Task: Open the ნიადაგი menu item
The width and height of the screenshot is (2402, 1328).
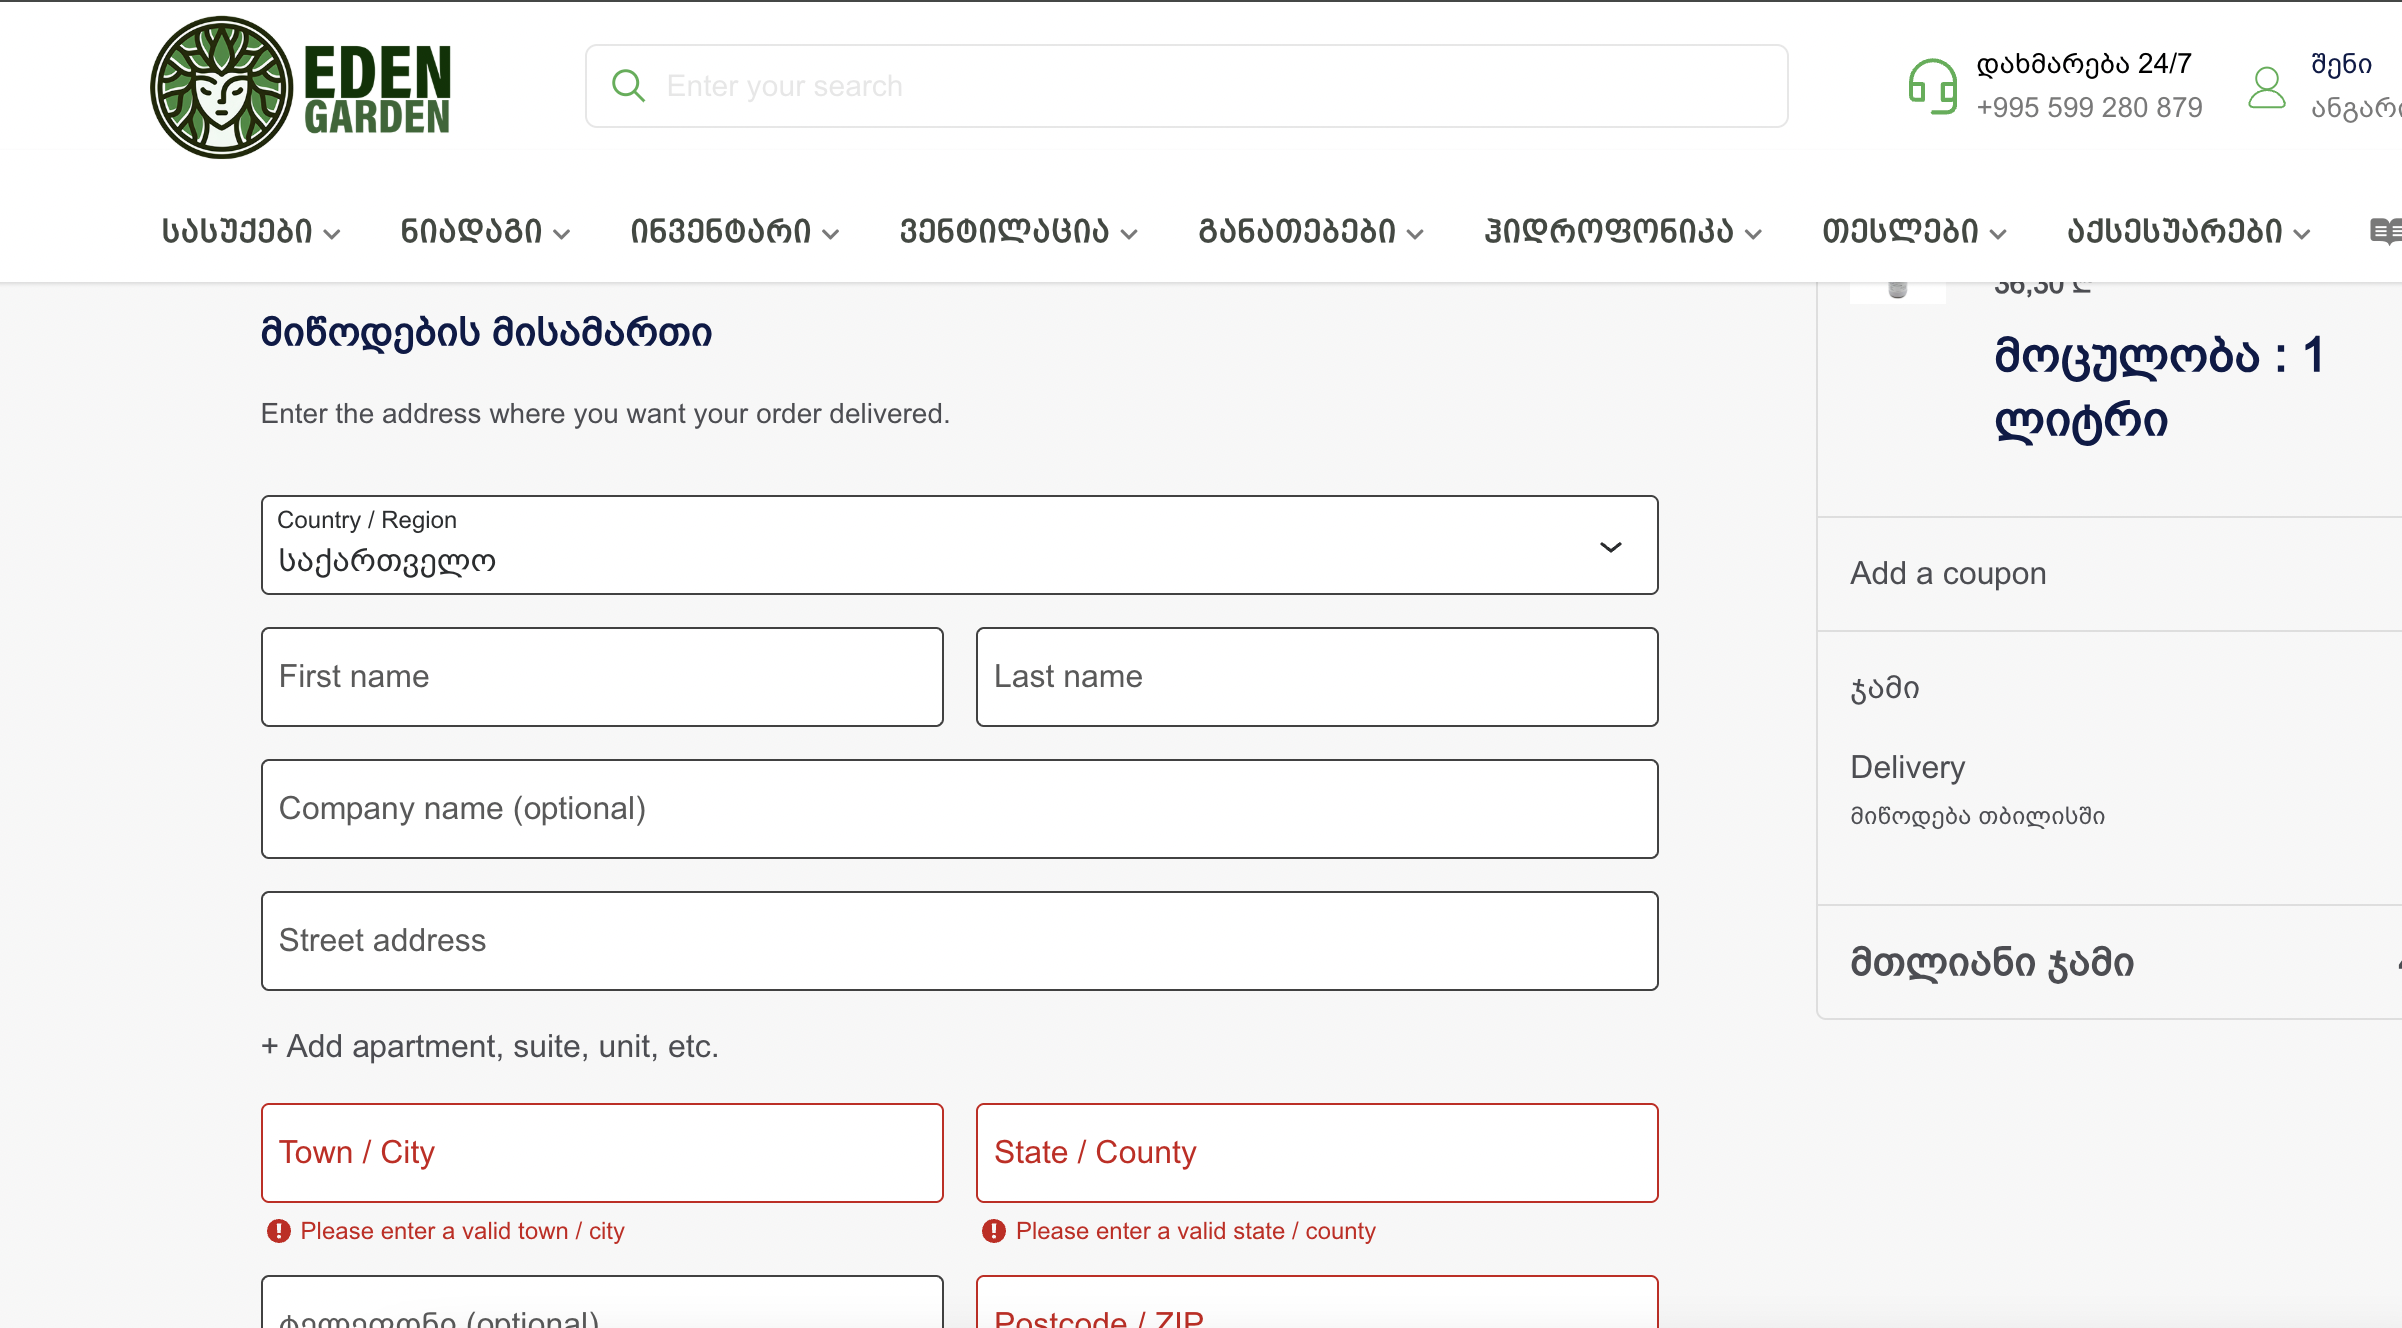Action: tap(485, 232)
